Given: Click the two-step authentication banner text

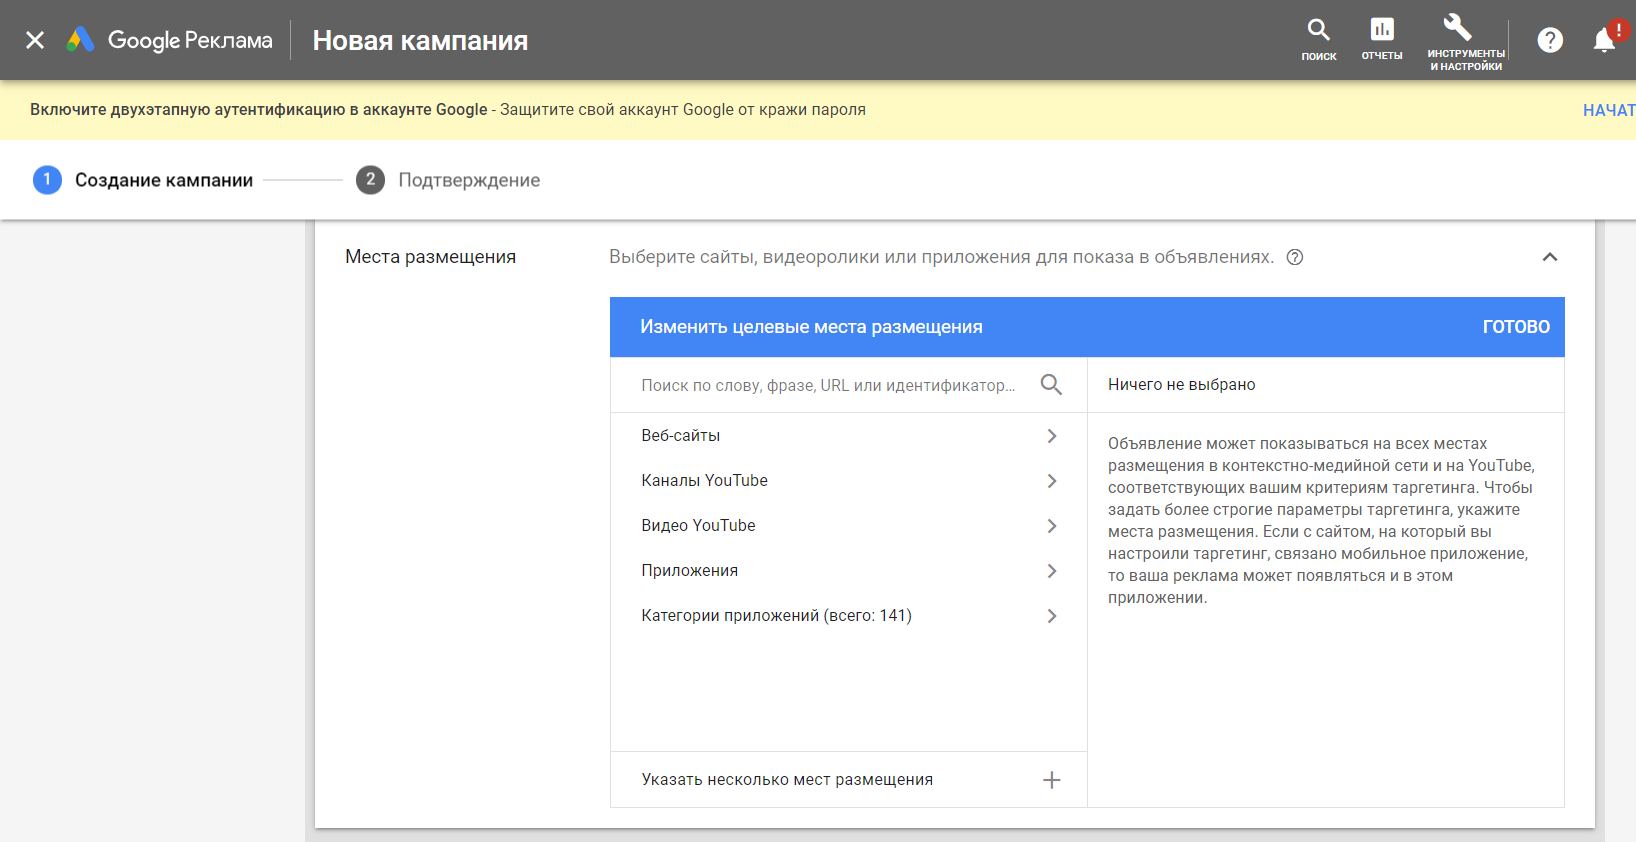Looking at the screenshot, I should (448, 110).
